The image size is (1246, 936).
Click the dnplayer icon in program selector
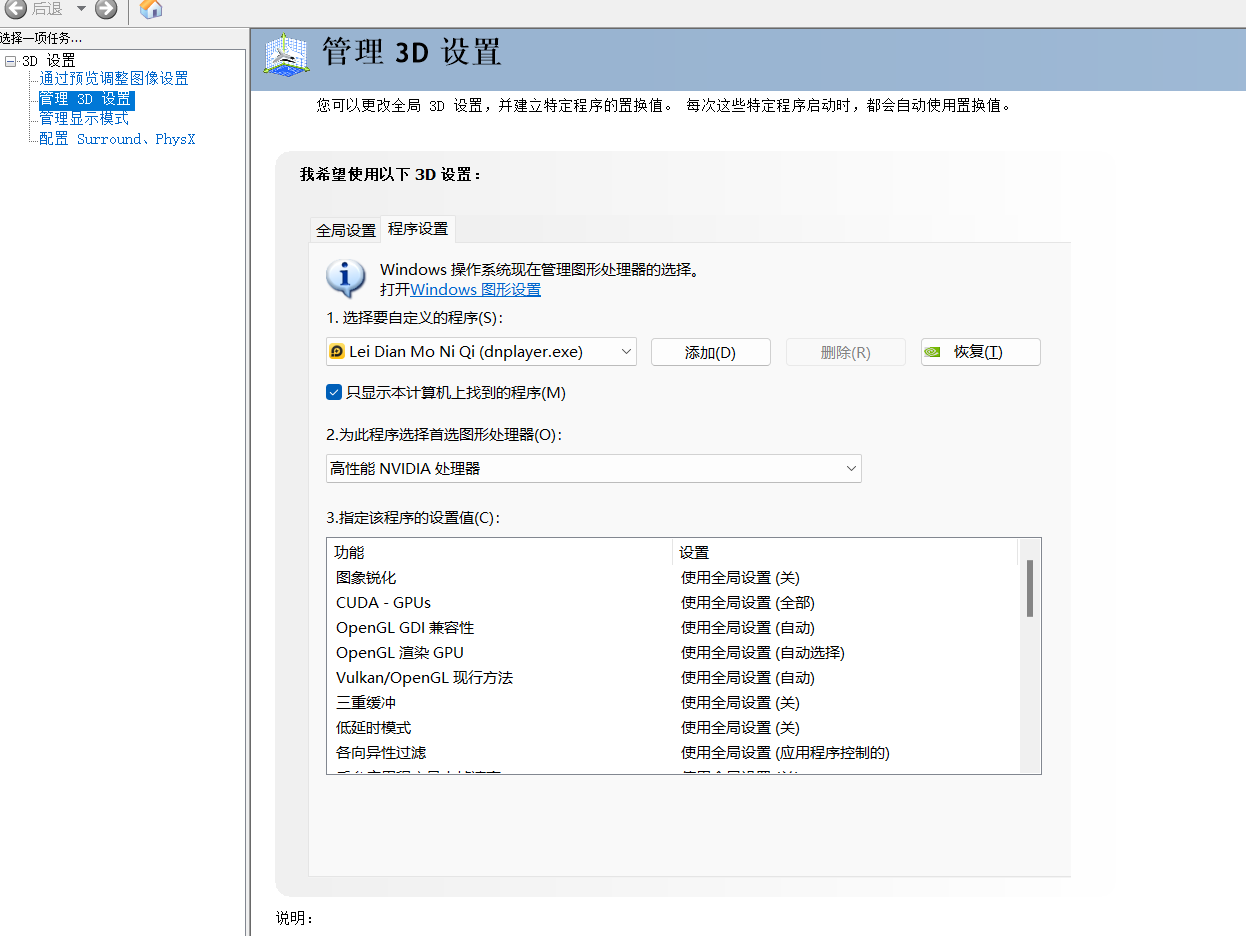click(x=337, y=352)
